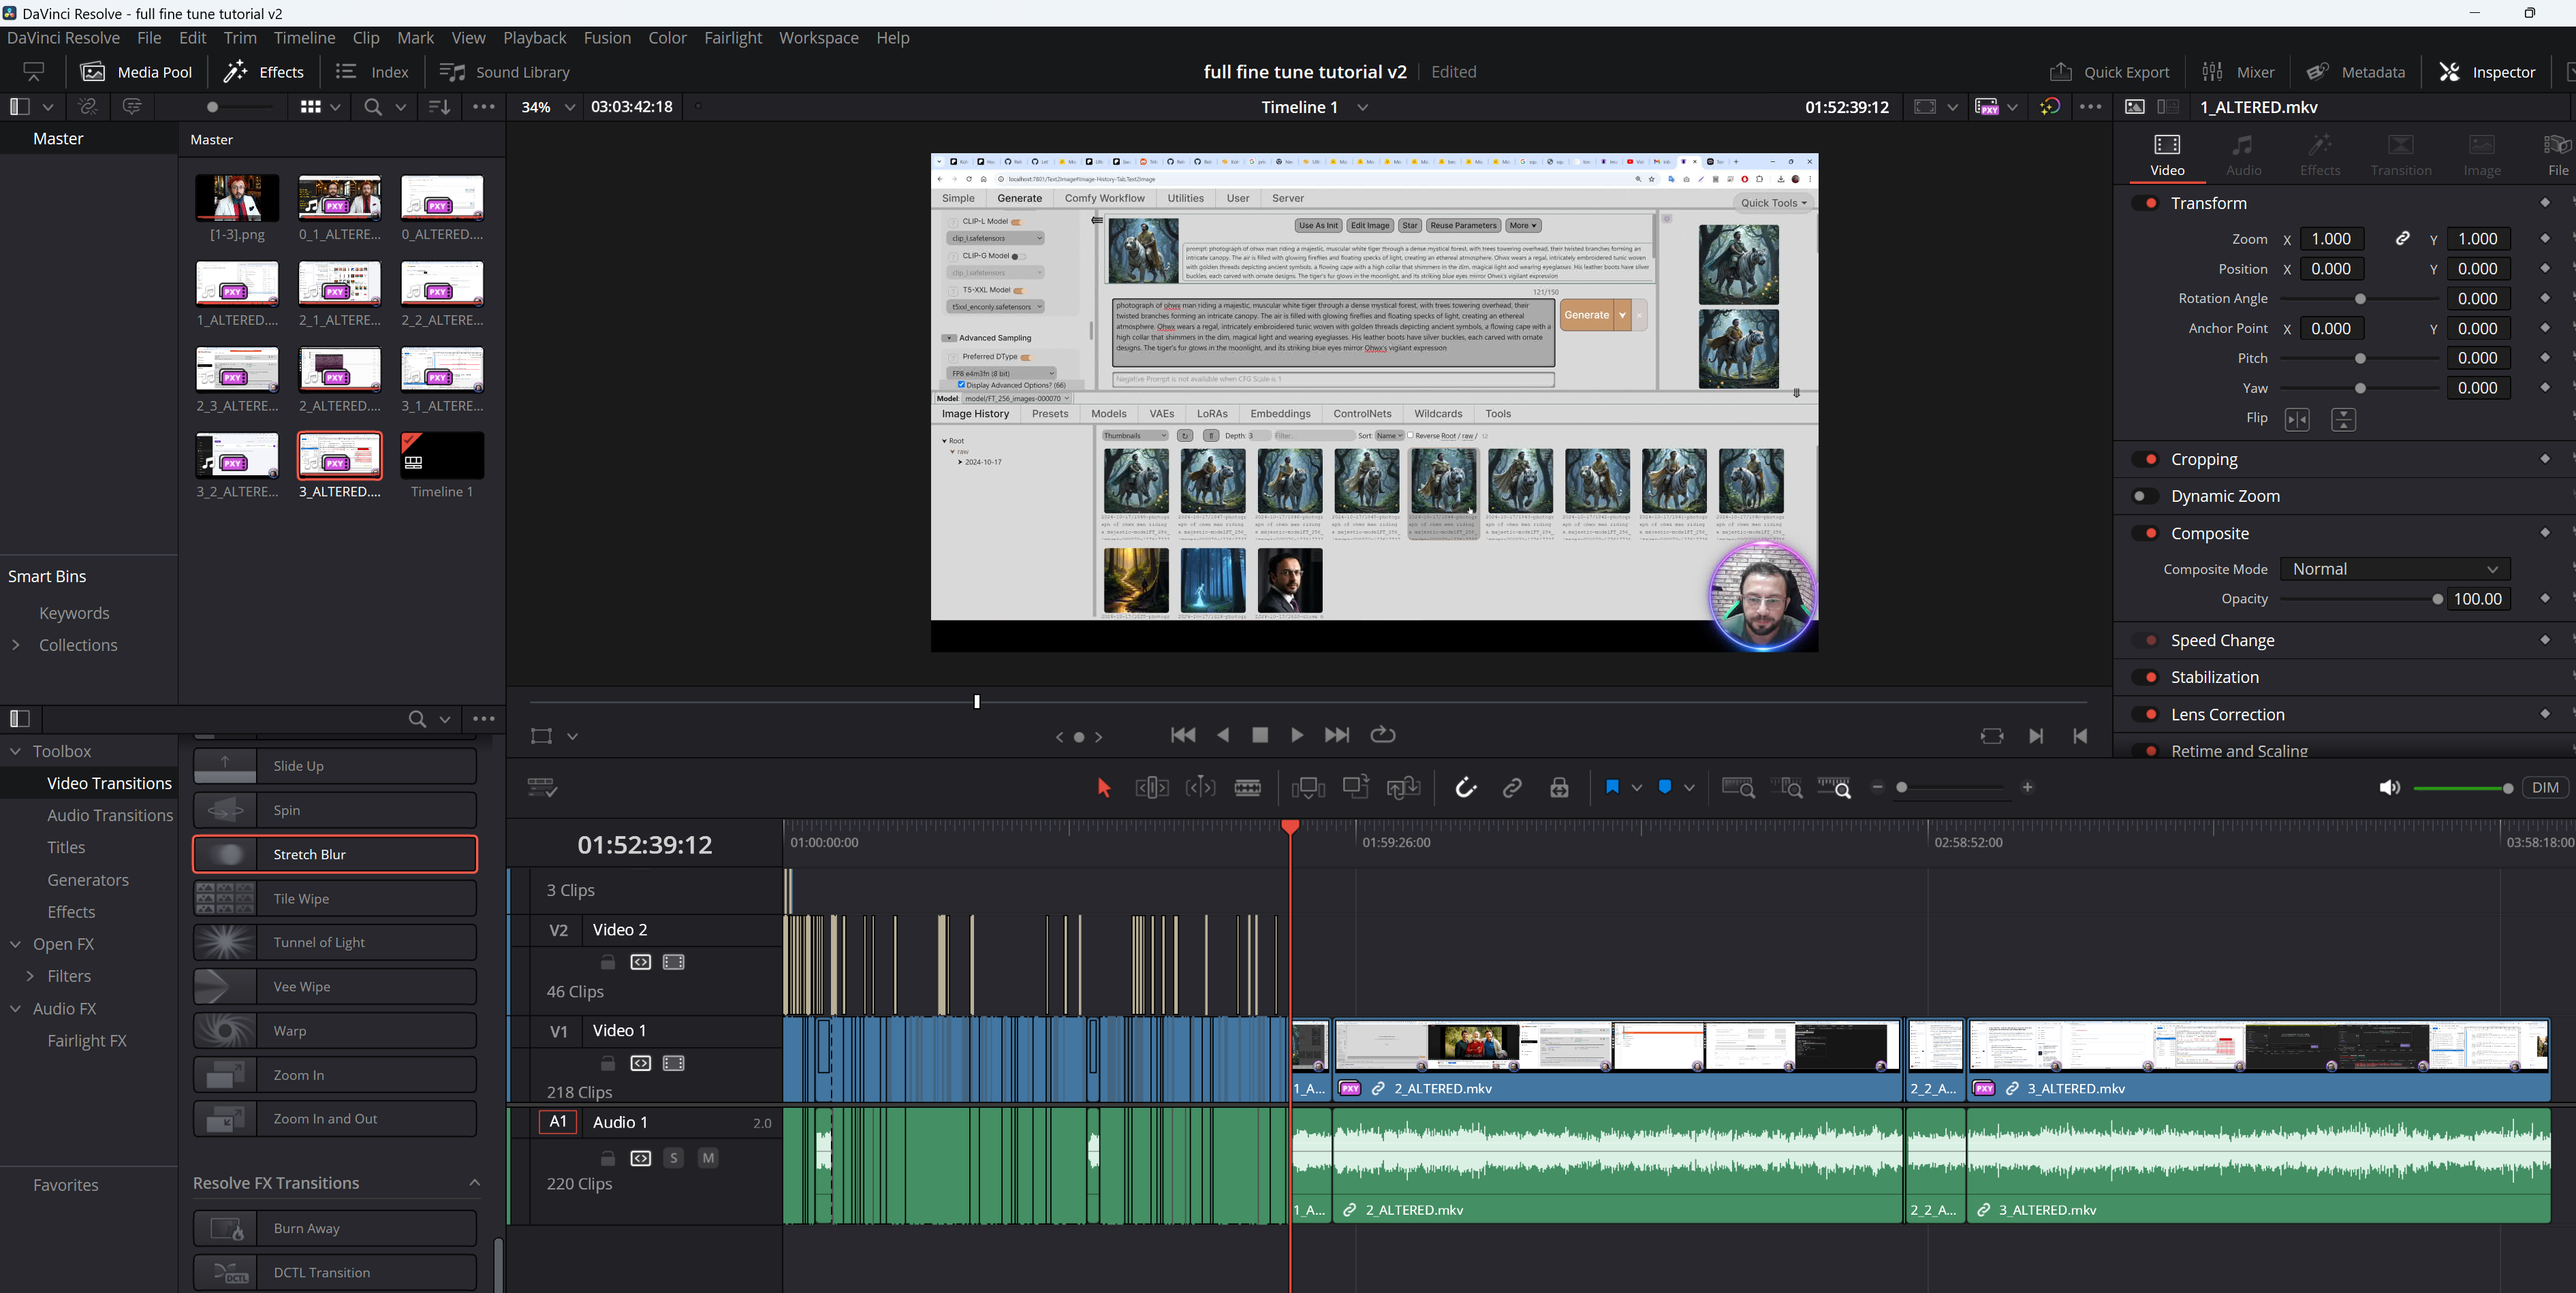2576x1293 pixels.
Task: Select the Blade edit mode tool
Action: [x=1247, y=788]
